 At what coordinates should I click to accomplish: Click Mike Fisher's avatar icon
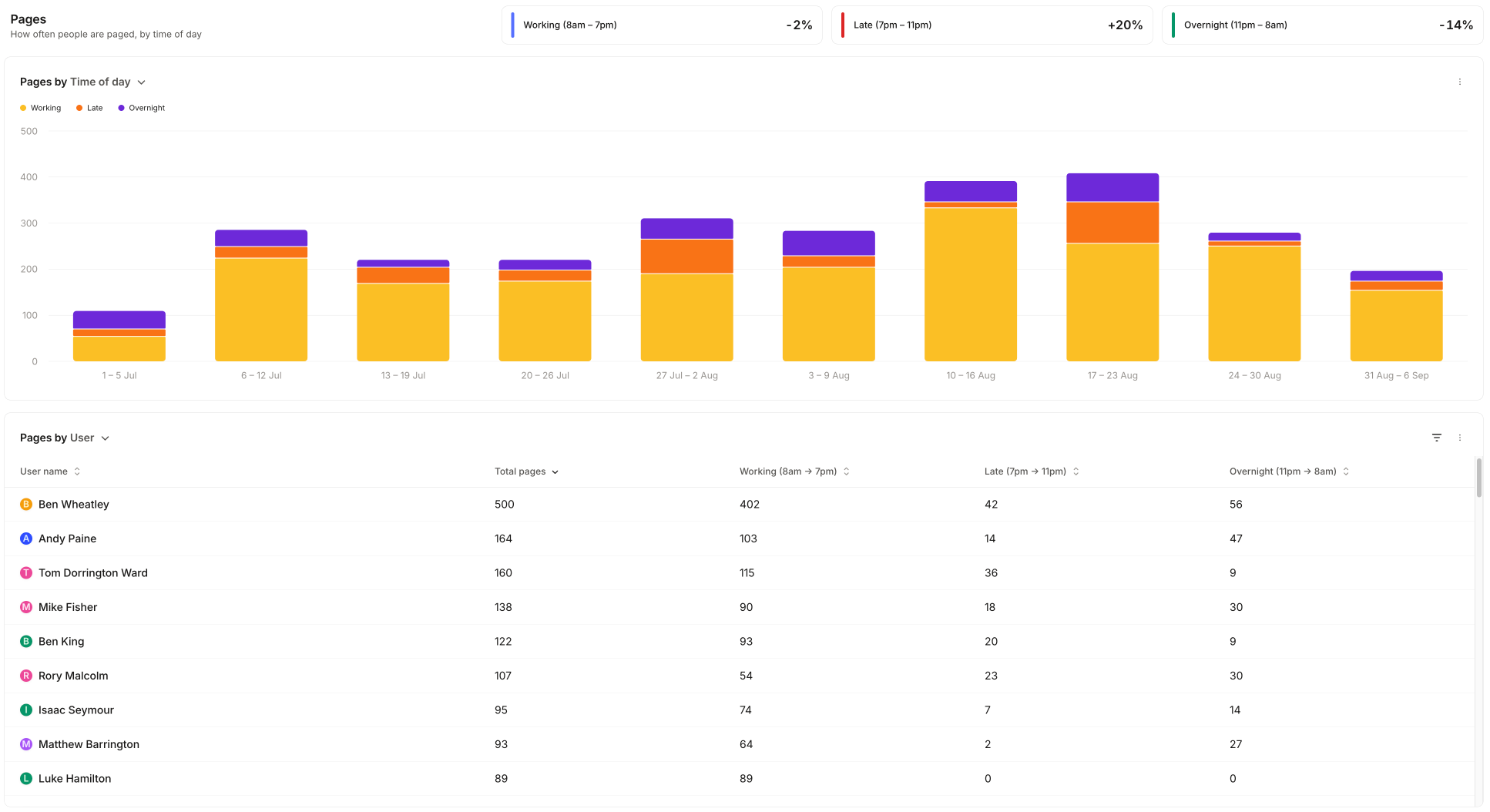point(26,607)
